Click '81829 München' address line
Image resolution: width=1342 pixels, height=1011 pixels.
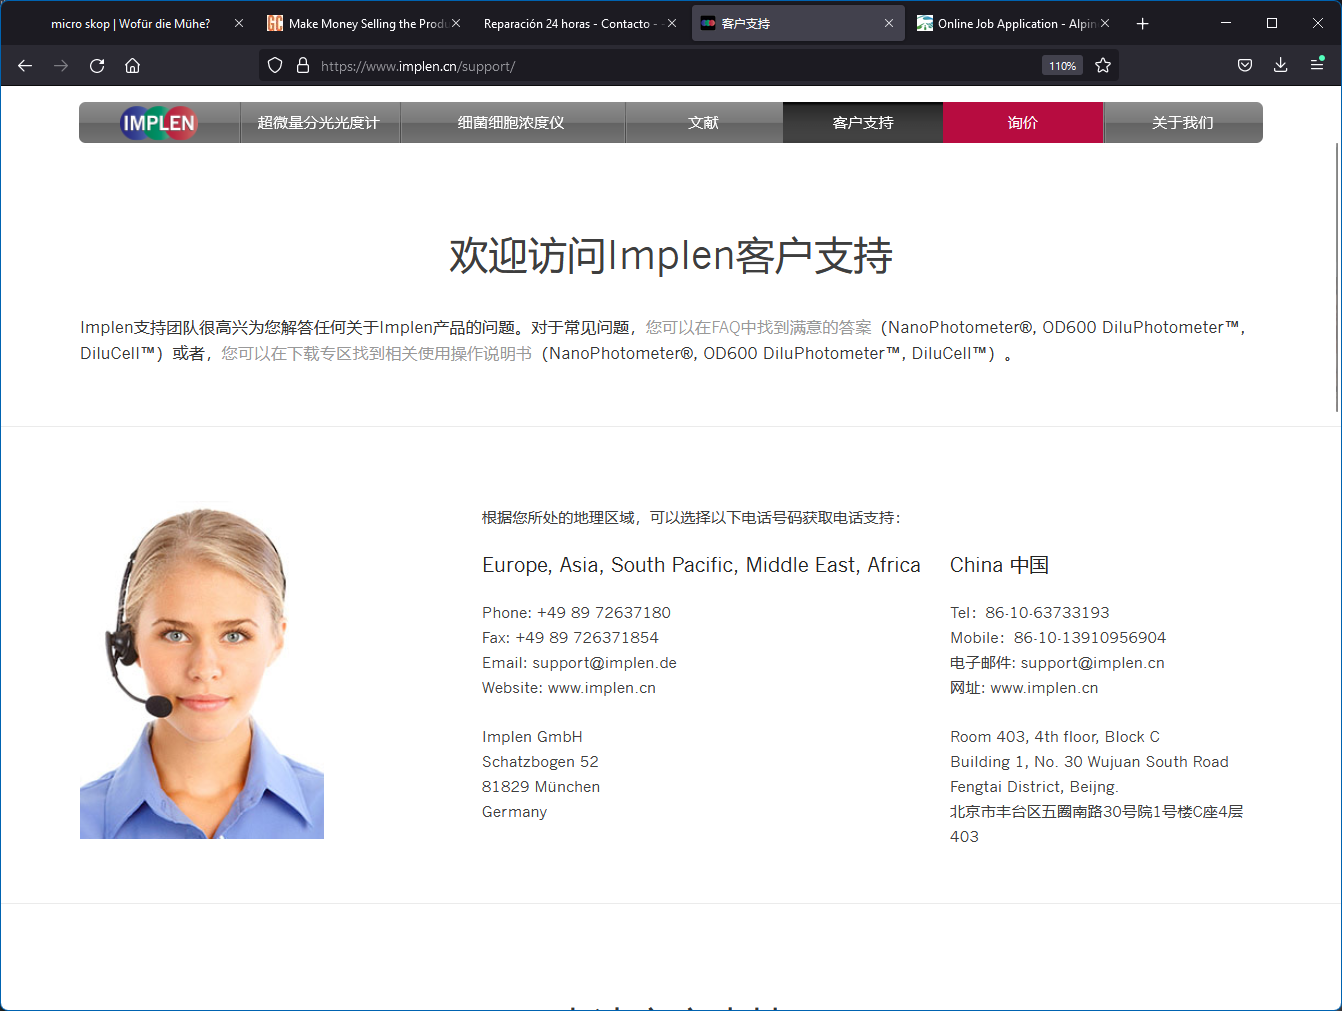click(x=541, y=787)
